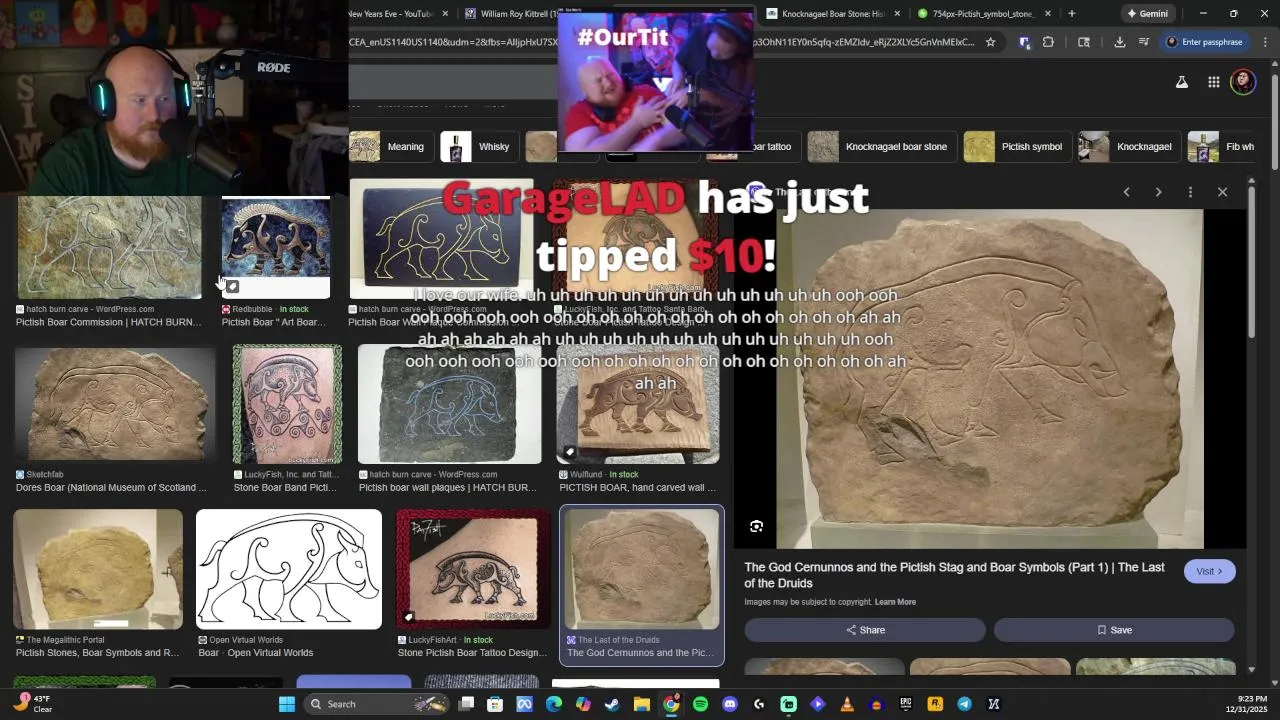Open VLC media player from taskbar
Image resolution: width=1280 pixels, height=720 pixels.
coord(847,704)
